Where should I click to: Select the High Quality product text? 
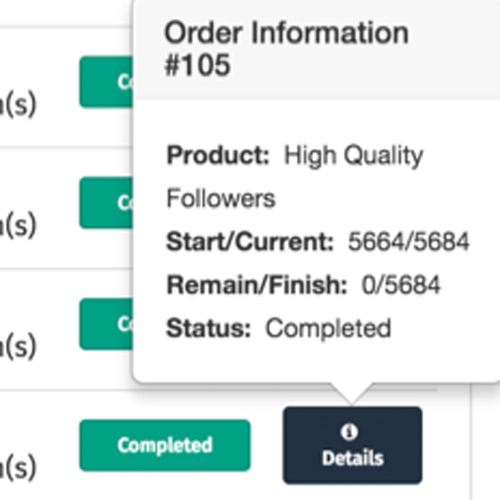[353, 156]
